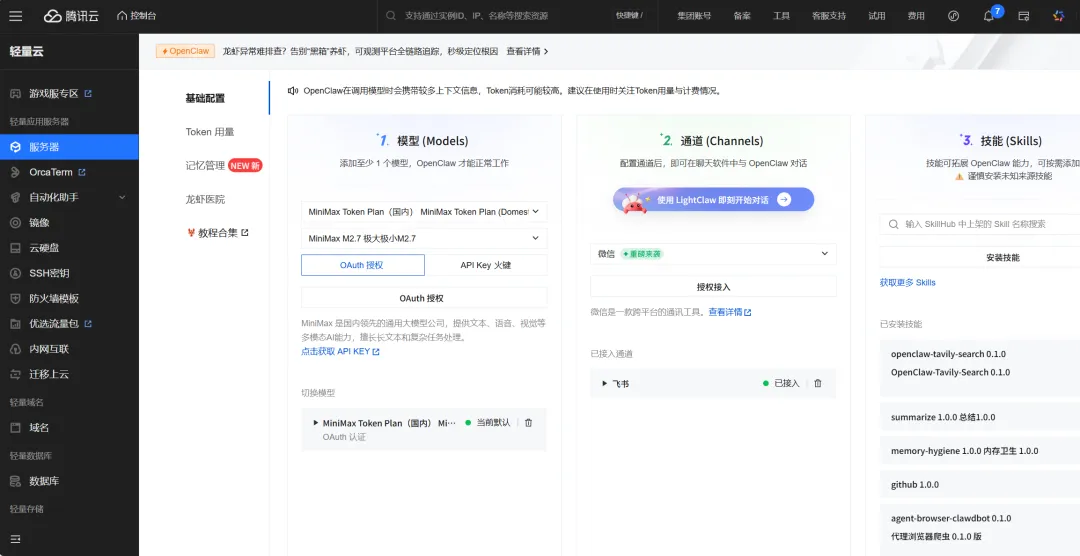This screenshot has width=1080, height=556.
Task: Open 集团账号 in the top menu
Action: coord(694,16)
